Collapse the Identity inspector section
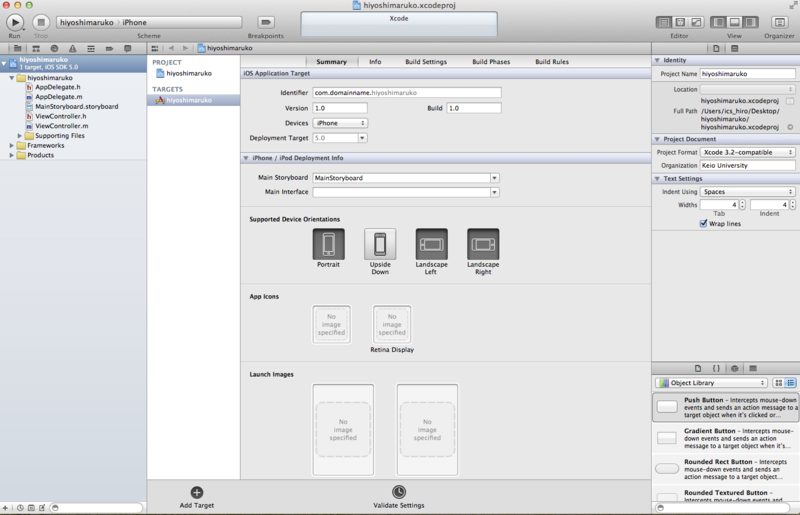 point(657,60)
